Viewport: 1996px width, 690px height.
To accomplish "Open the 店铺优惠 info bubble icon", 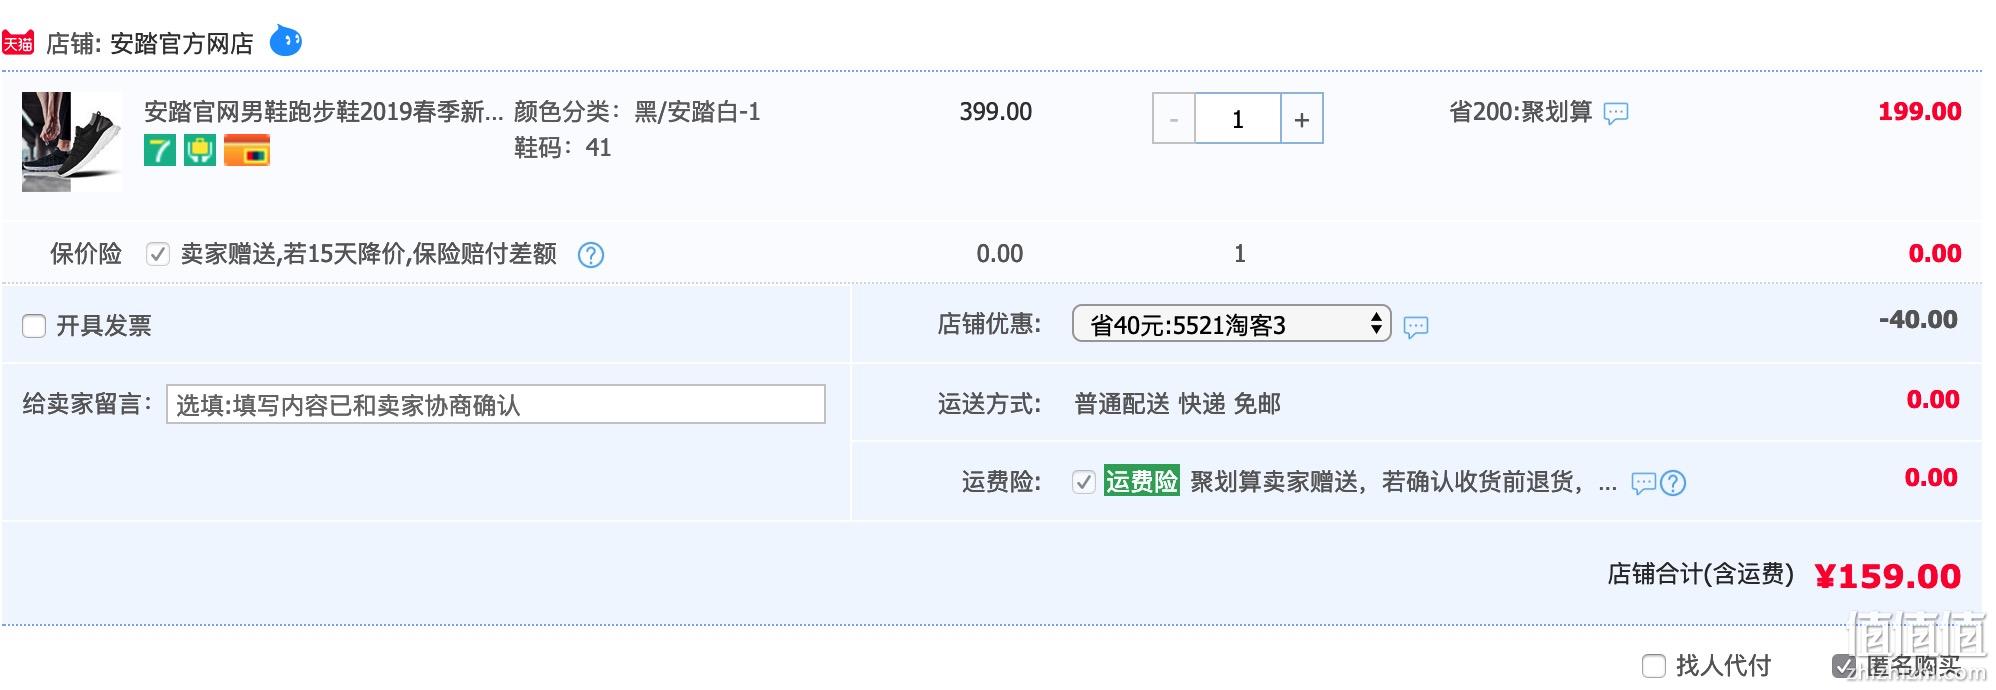I will coord(1416,327).
